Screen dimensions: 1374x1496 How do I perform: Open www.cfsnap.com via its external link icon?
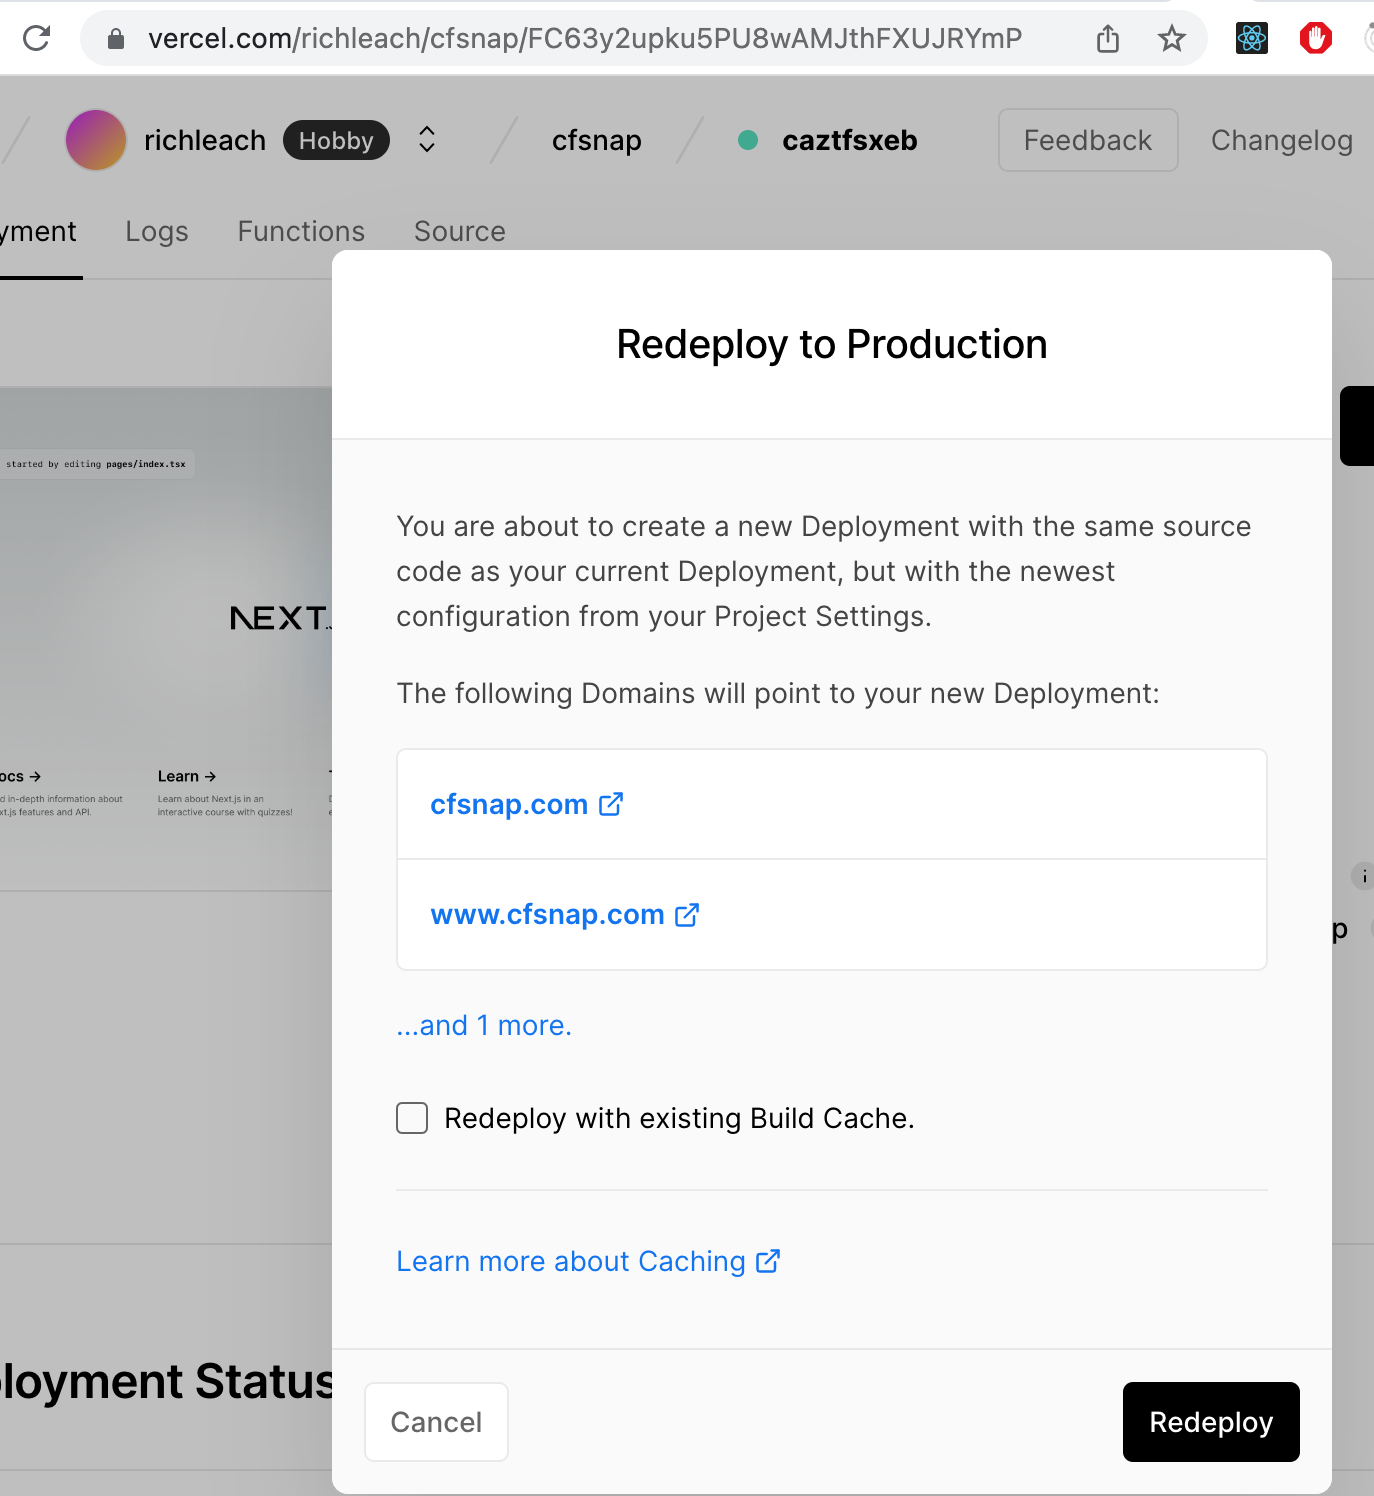687,914
